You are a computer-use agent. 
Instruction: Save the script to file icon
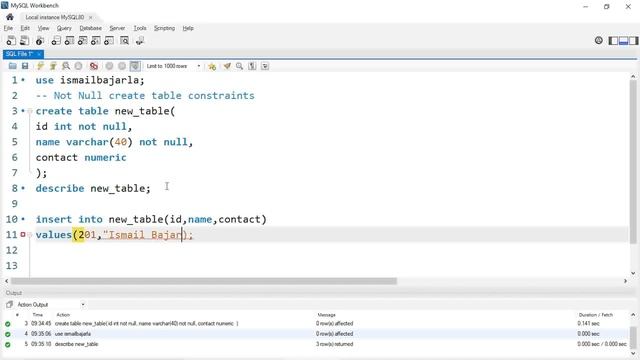(25, 66)
